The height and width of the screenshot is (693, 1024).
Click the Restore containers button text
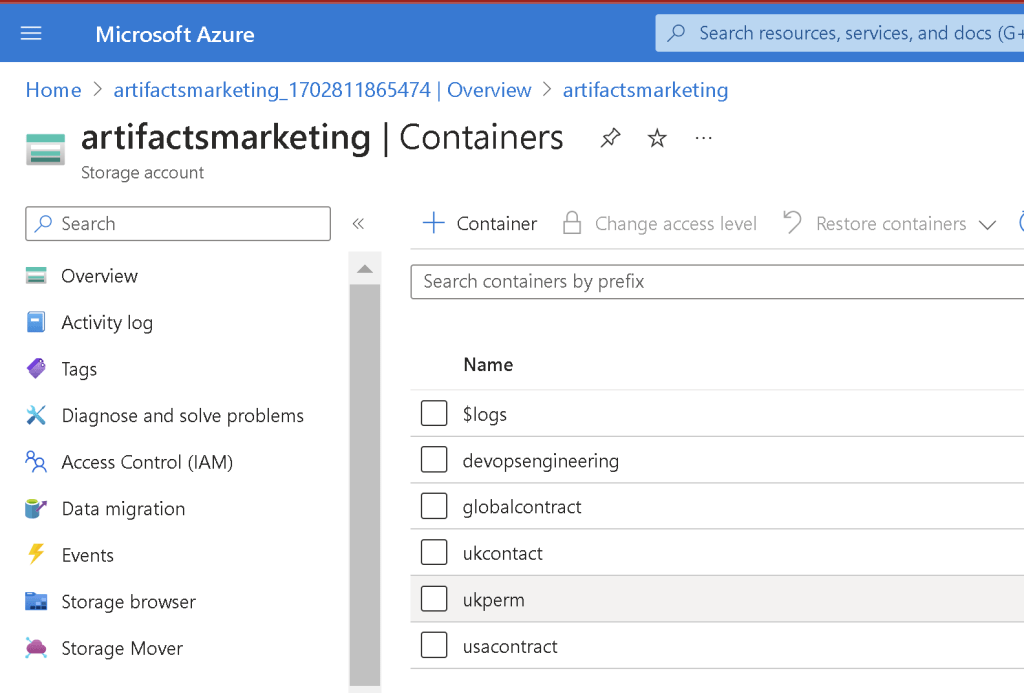891,223
